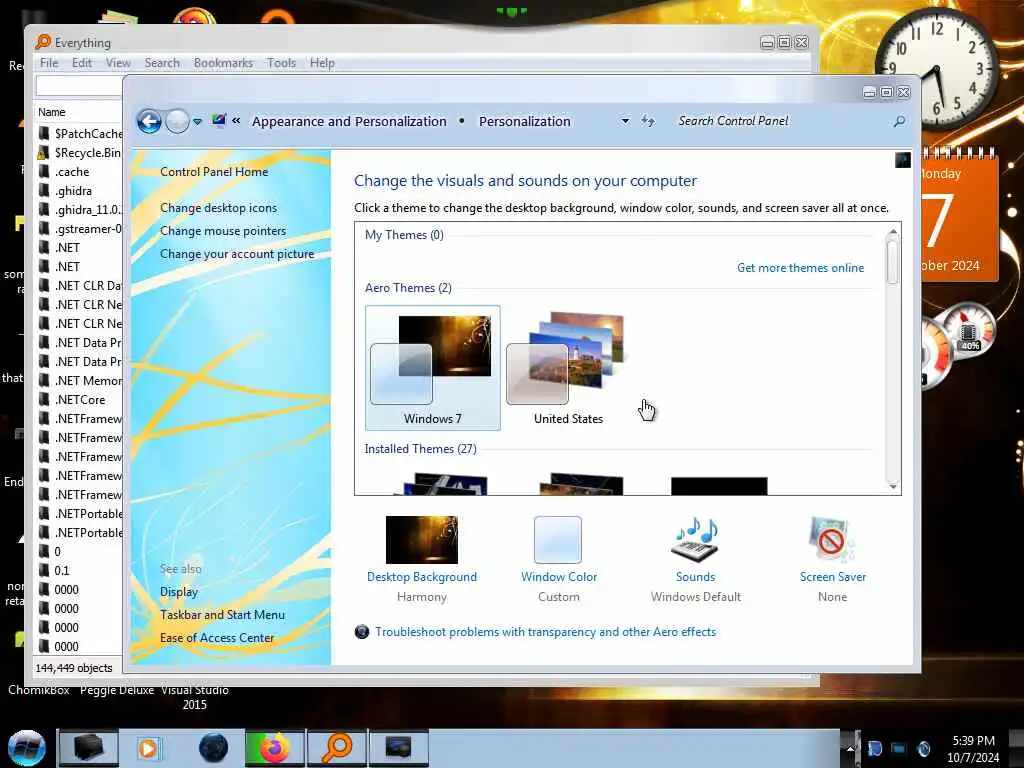Click the analog clock desktop gadget
Viewport: 1024px width, 768px height.
coord(936,68)
